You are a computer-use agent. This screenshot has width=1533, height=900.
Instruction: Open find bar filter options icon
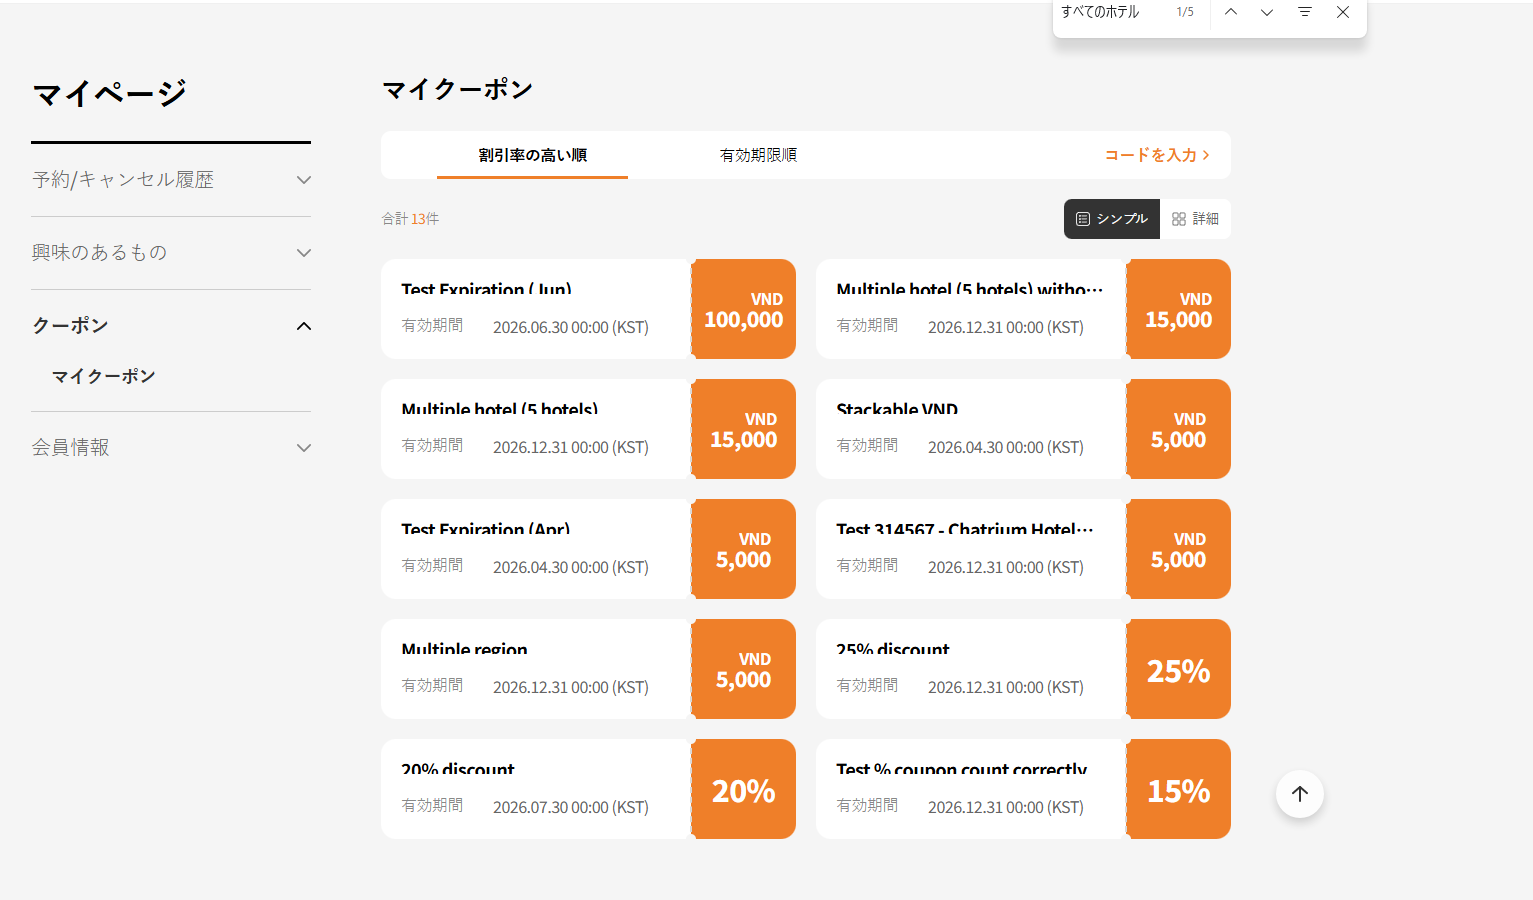click(1305, 12)
